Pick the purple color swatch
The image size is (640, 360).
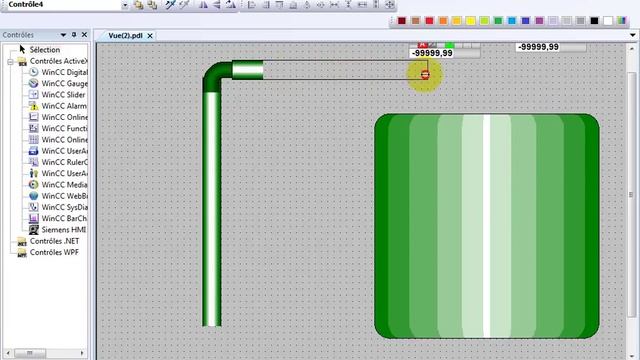tap(539, 21)
